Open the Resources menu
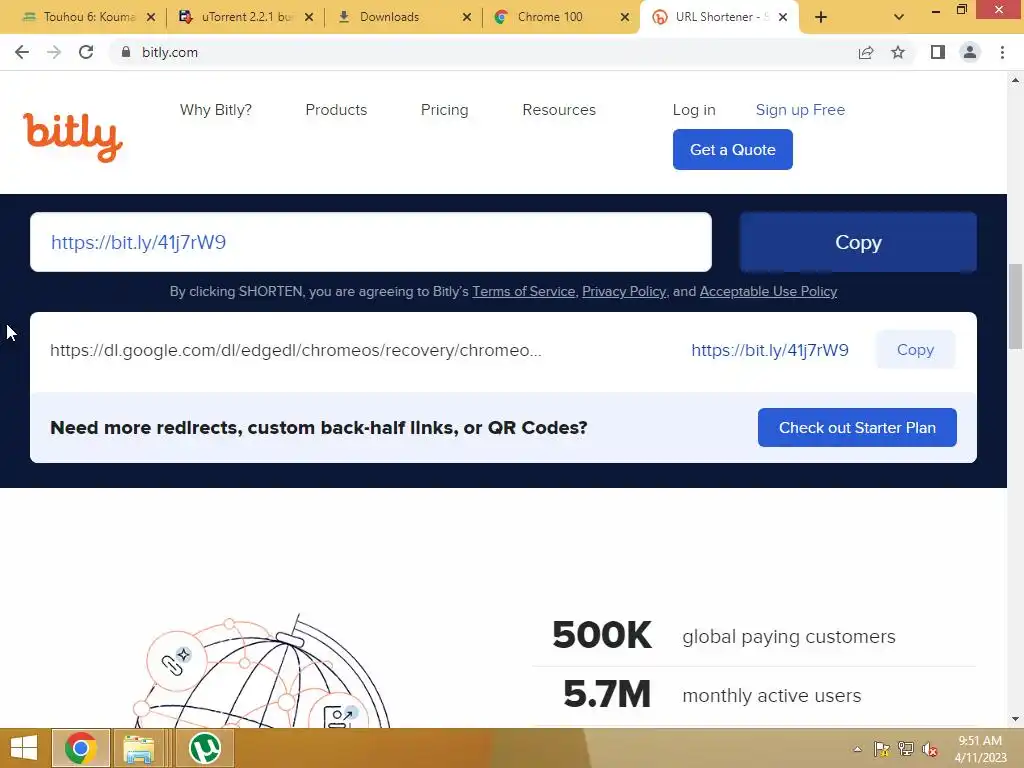 click(x=559, y=110)
